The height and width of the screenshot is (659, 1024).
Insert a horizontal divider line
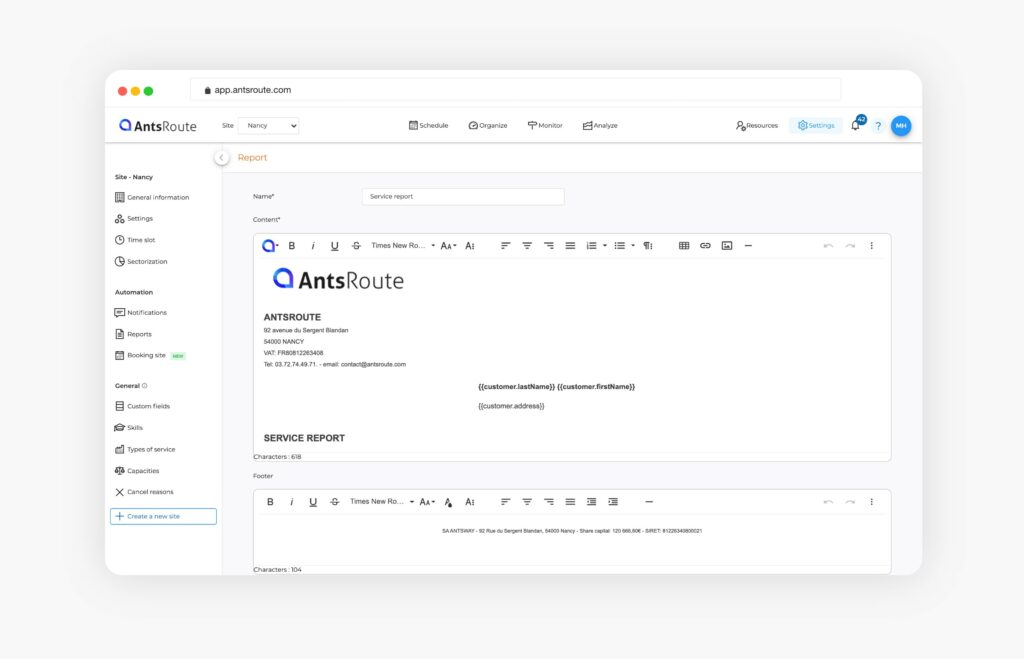749,245
